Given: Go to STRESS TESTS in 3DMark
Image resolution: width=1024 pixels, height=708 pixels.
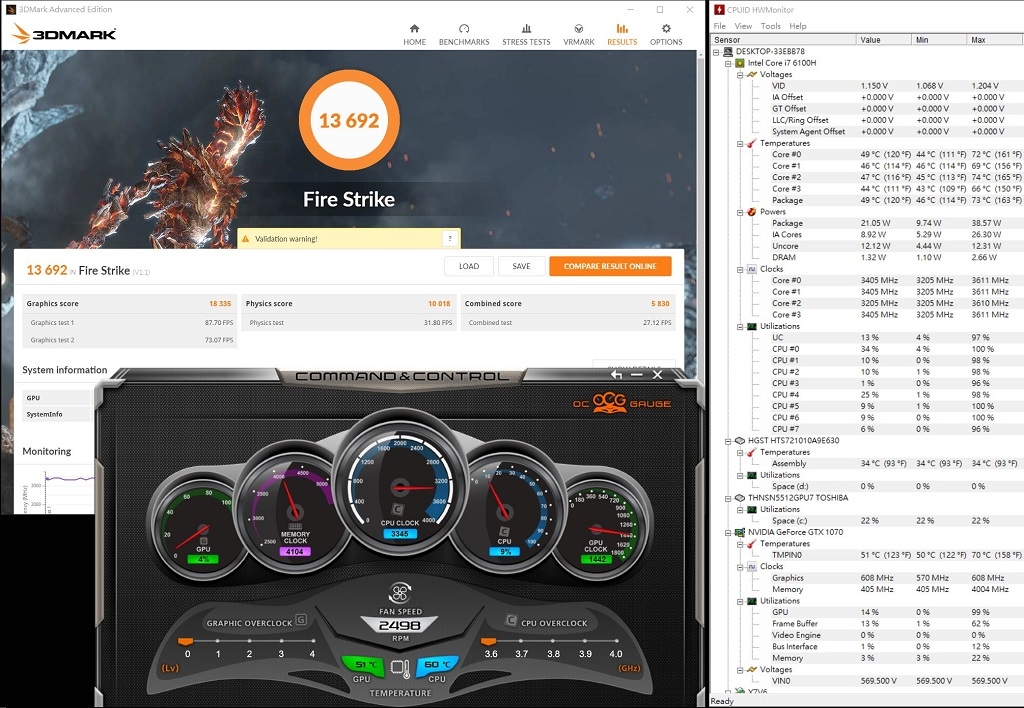Looking at the screenshot, I should tap(526, 35).
